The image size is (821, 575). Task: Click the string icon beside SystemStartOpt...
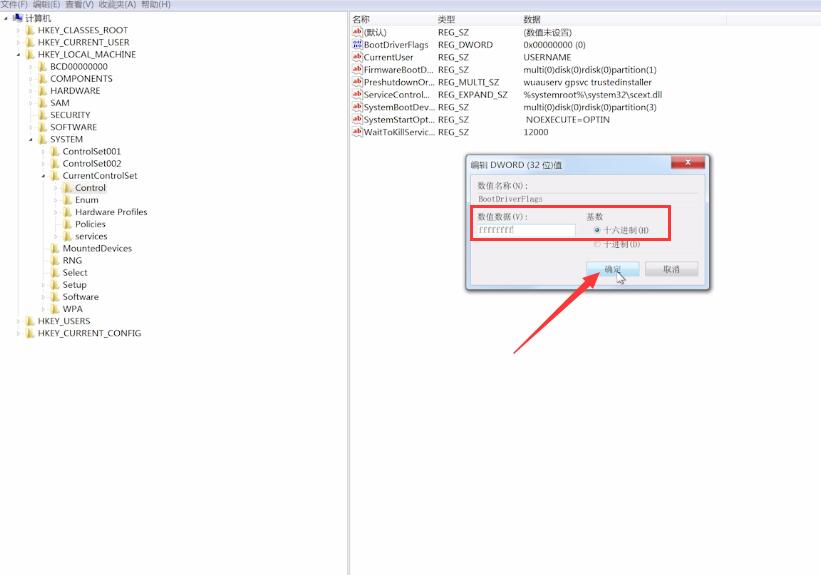coord(357,119)
